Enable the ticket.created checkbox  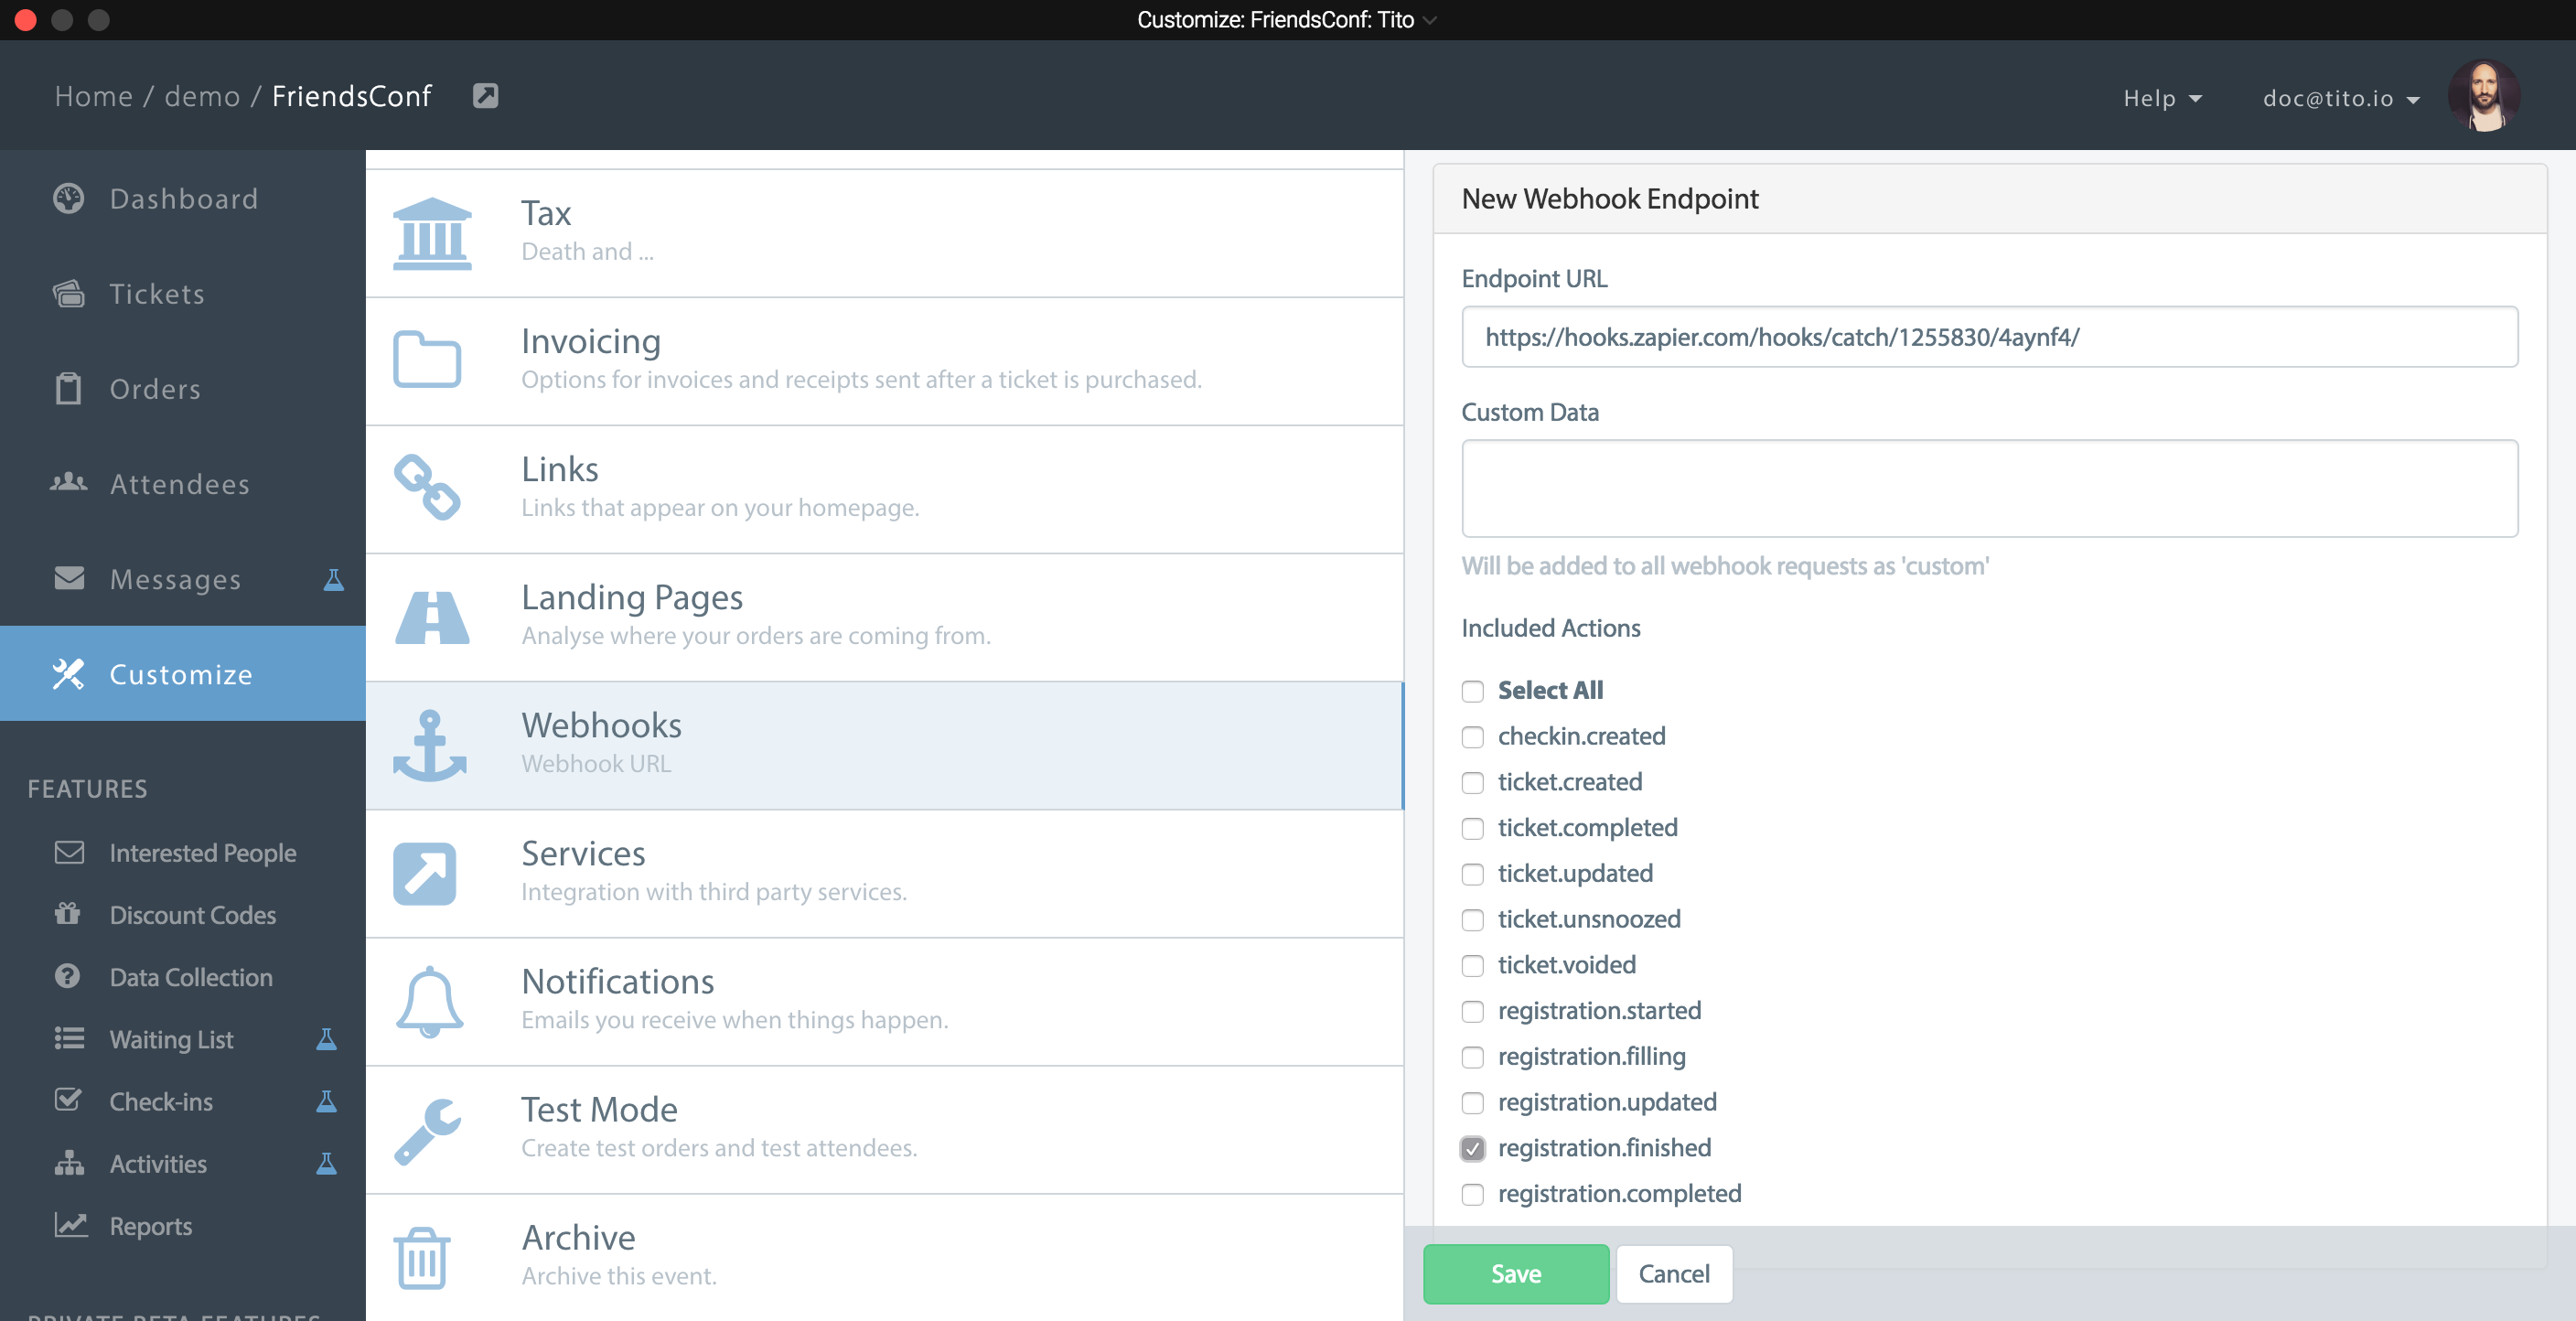tap(1471, 782)
